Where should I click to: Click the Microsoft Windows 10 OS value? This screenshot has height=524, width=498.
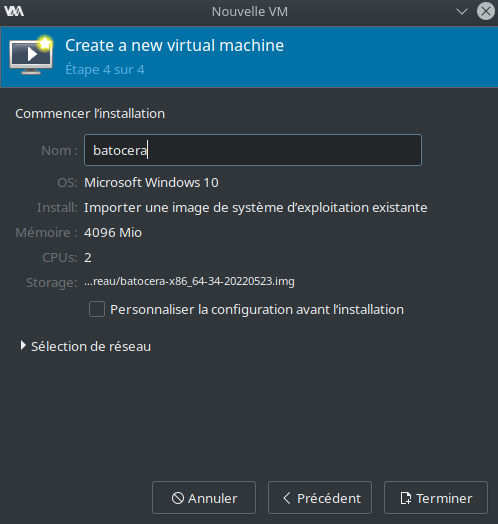coord(151,182)
